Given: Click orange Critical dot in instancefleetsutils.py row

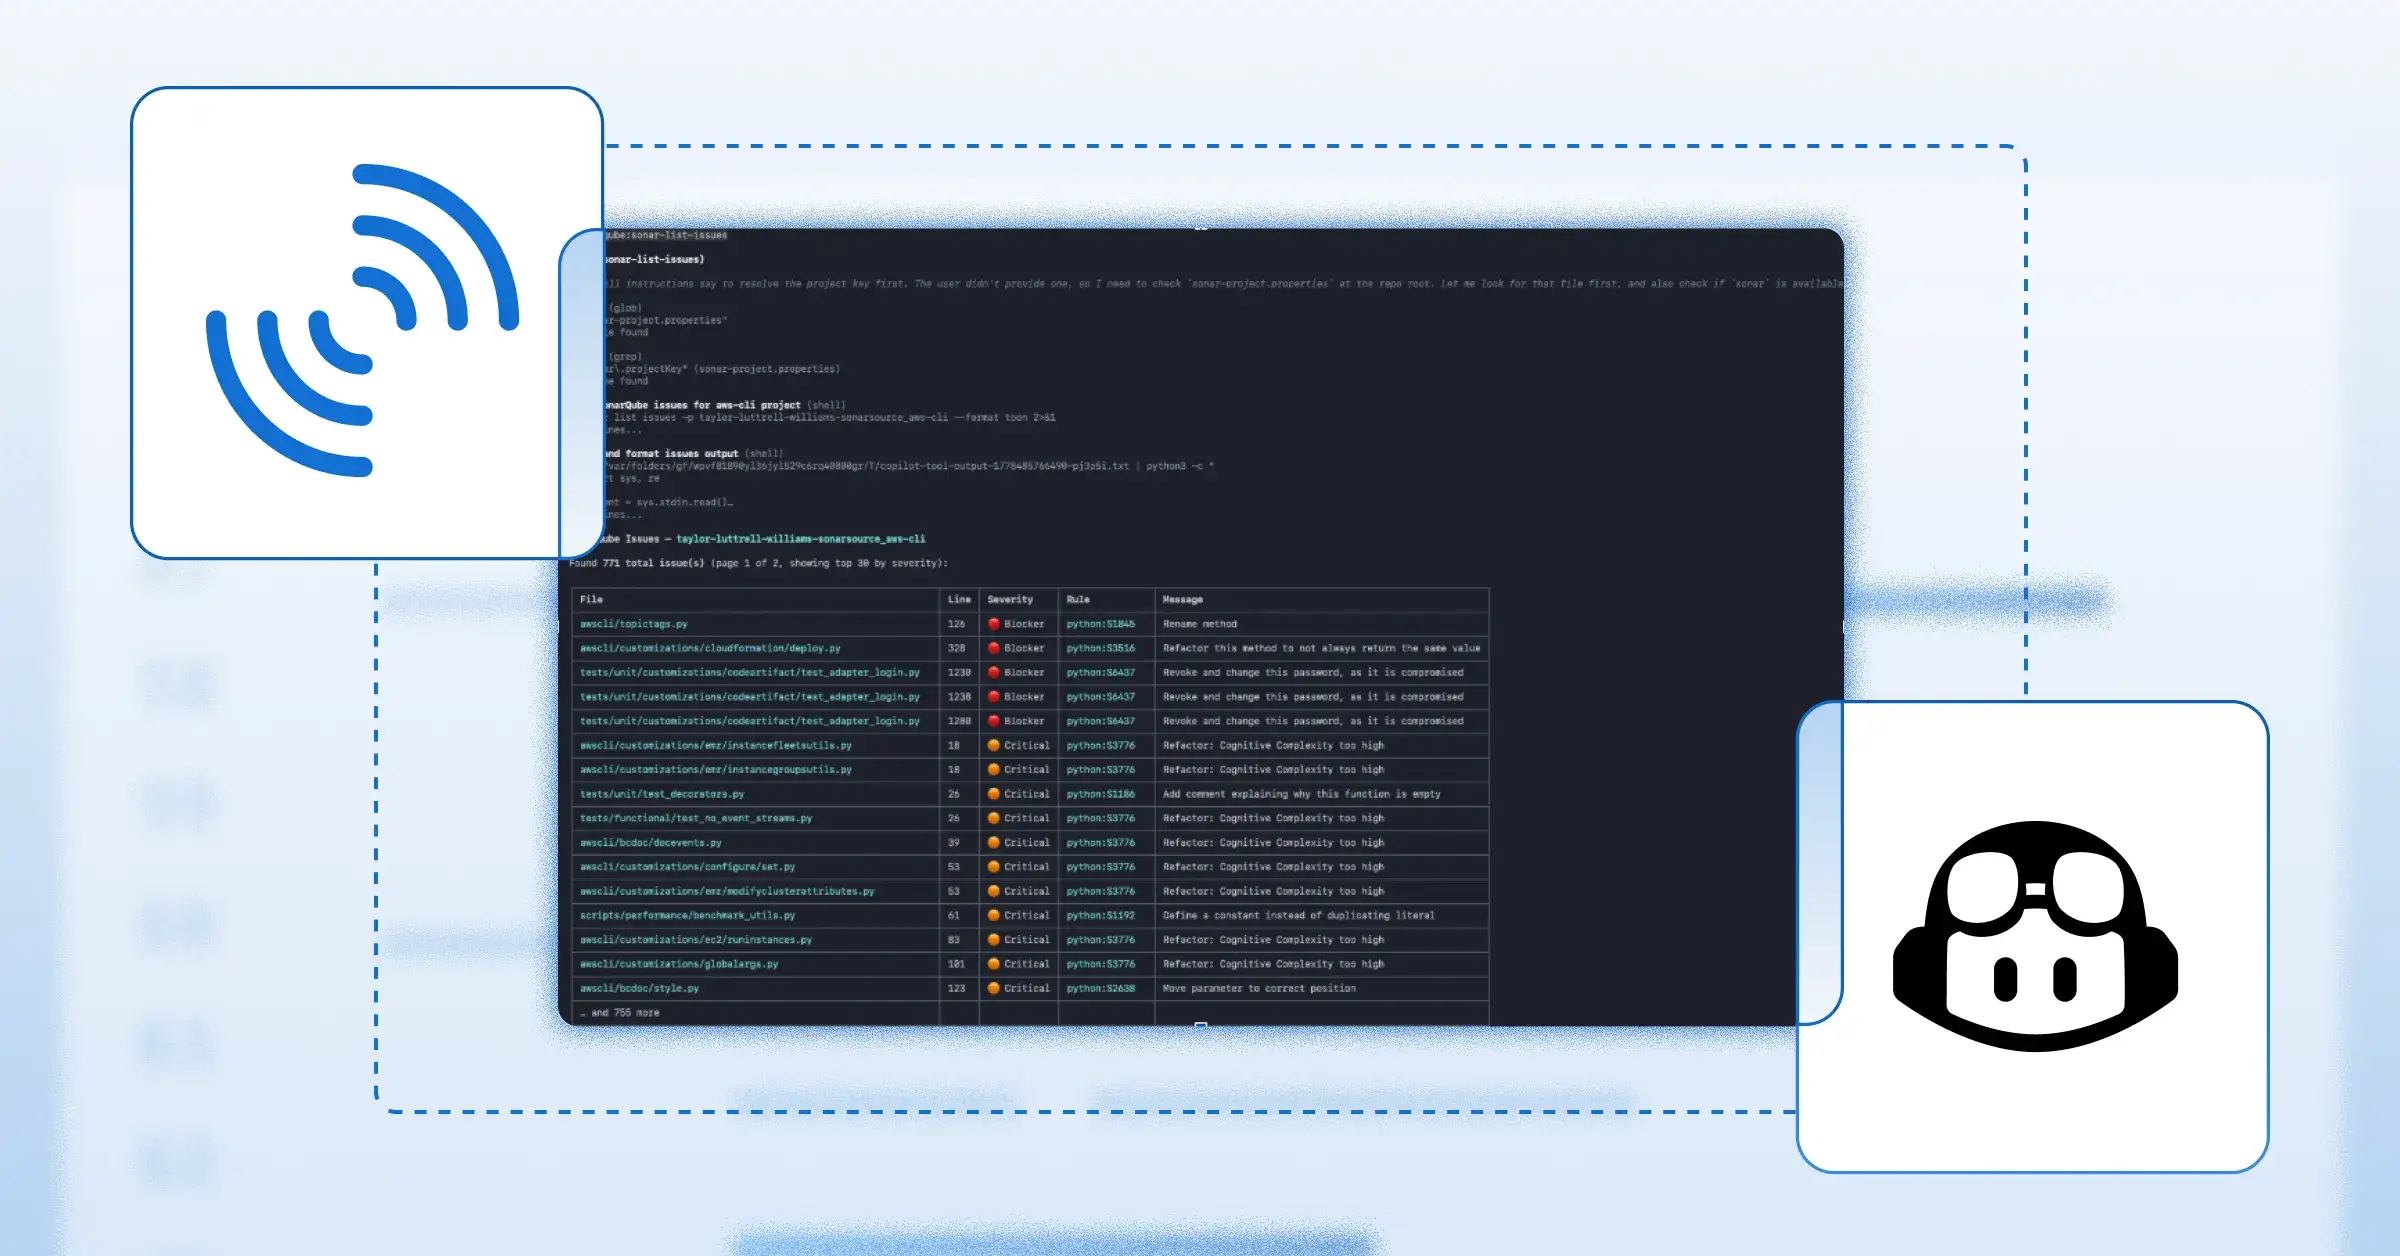Looking at the screenshot, I should coord(994,745).
